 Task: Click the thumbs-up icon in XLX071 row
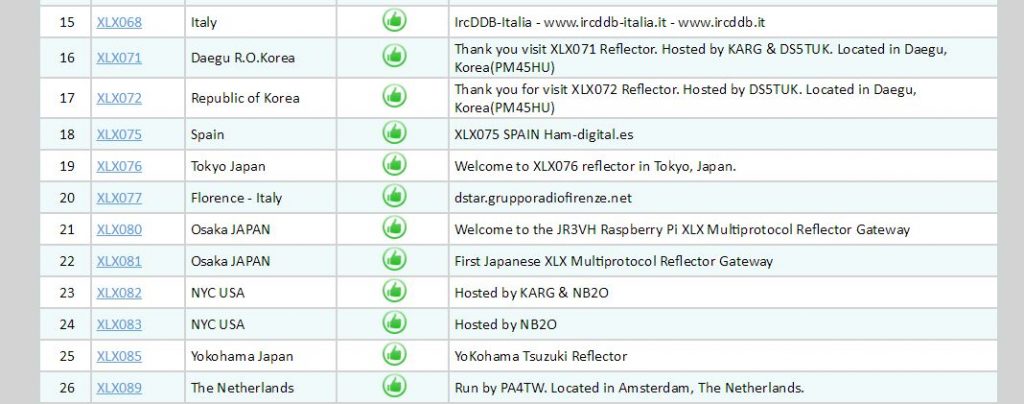(x=394, y=56)
